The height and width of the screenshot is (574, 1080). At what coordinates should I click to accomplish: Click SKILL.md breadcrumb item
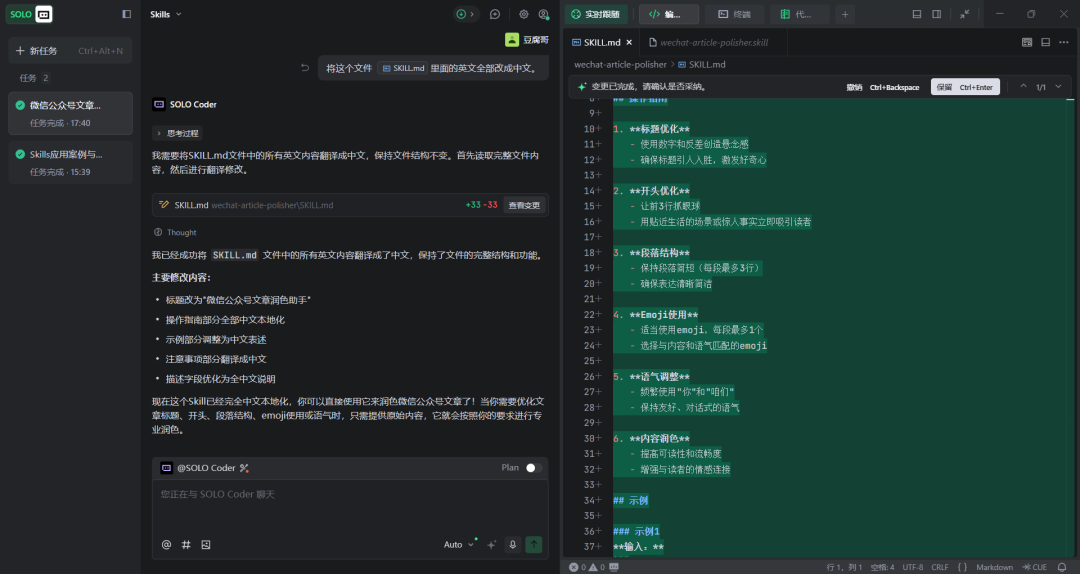pos(702,64)
